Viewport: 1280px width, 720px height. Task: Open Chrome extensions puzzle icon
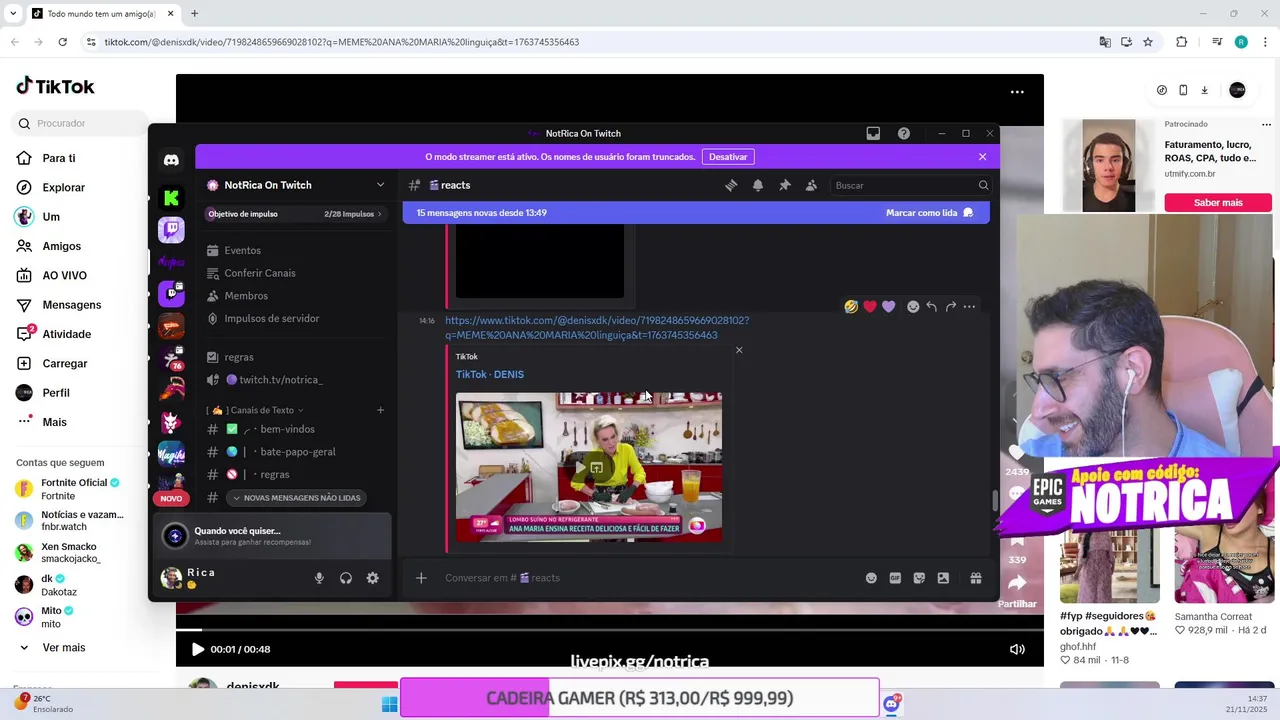click(1181, 42)
